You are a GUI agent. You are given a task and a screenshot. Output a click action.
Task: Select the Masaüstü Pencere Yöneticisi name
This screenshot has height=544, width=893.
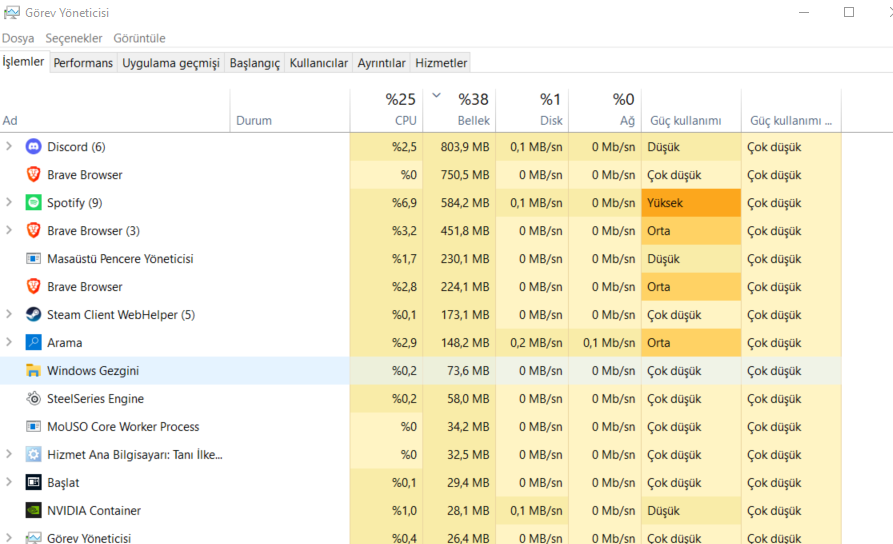120,259
